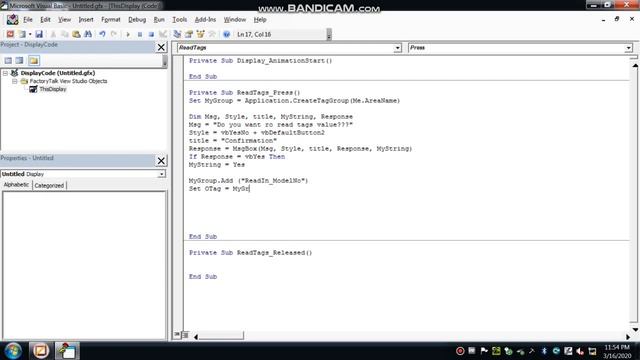Select DisplayCode (Untitled.gfx) project node
Viewport: 640px width, 360px height.
click(x=58, y=73)
